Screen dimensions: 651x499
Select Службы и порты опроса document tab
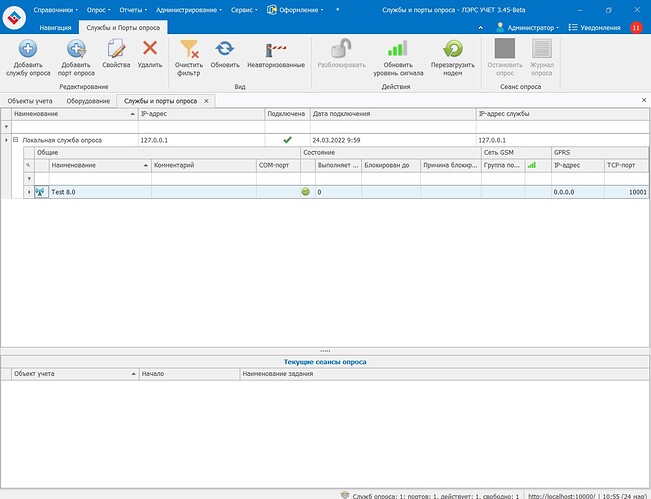(160, 101)
